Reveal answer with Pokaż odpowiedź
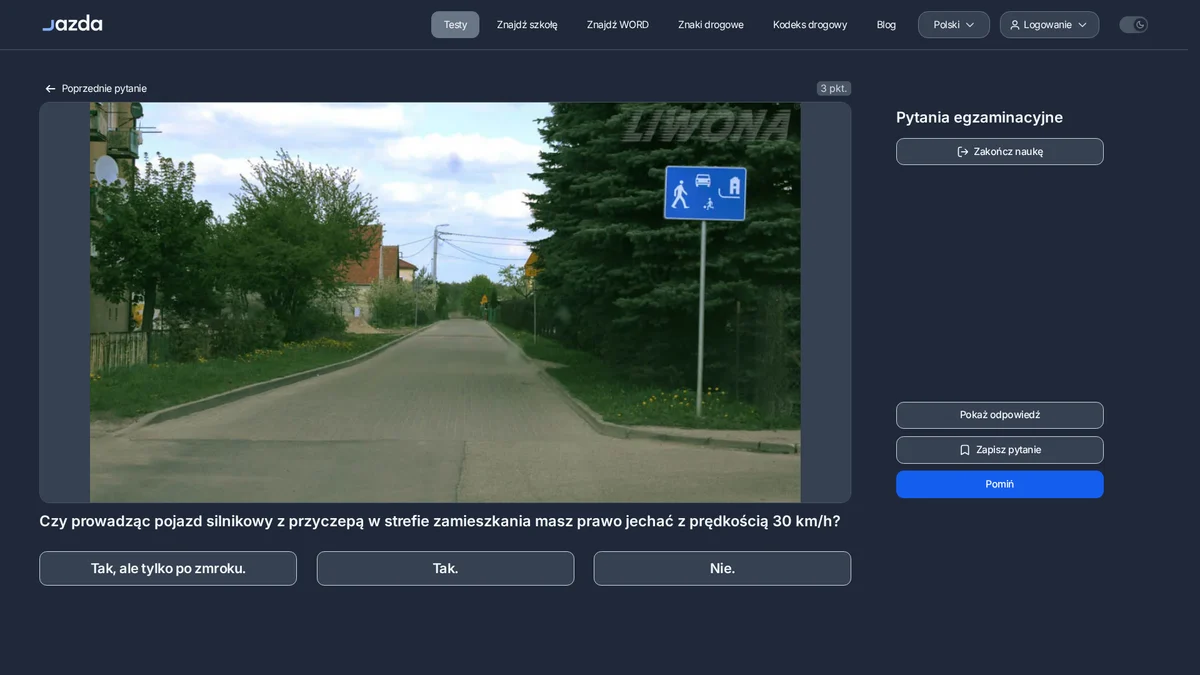Screen dimensions: 1200x675 click(1000, 415)
